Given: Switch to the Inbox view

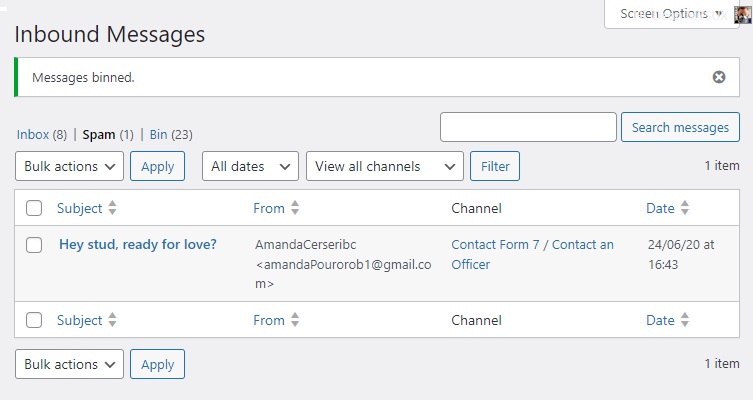Looking at the screenshot, I should click(33, 134).
